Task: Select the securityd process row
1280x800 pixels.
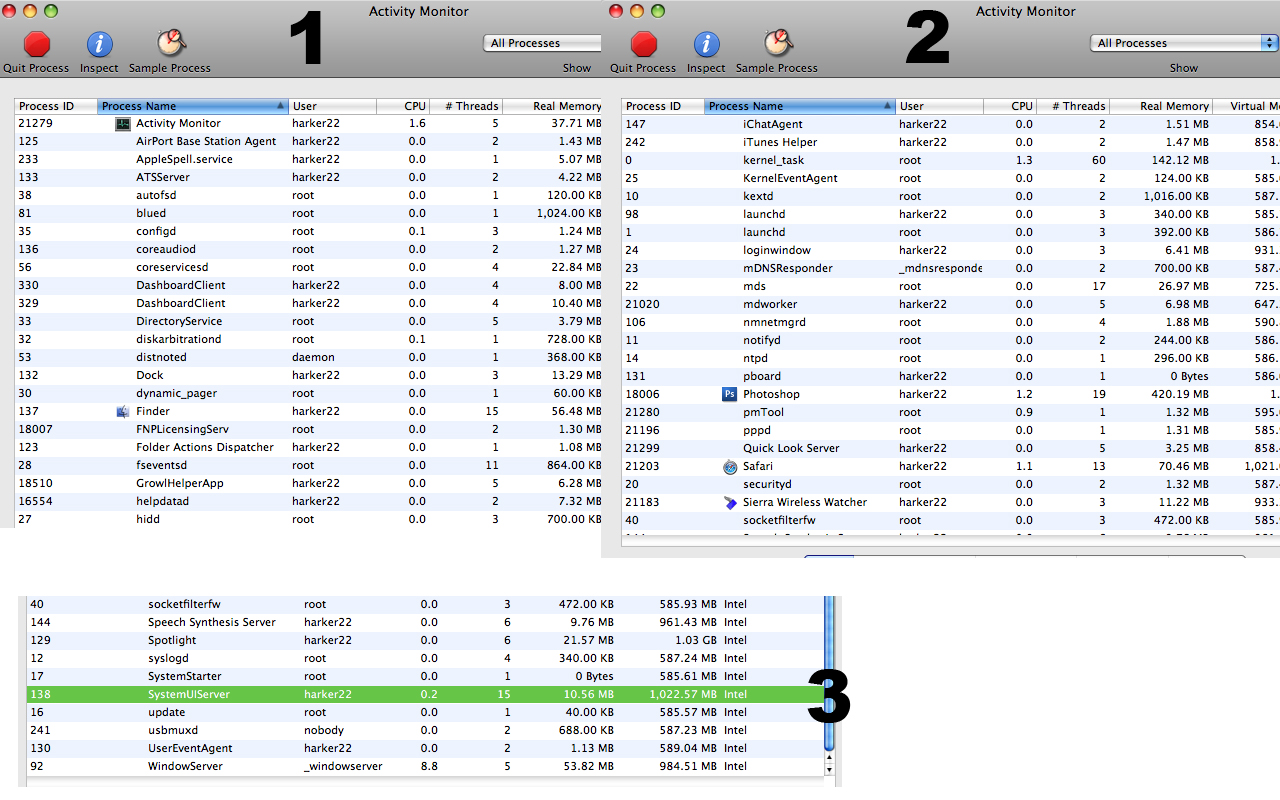Action: pos(951,484)
